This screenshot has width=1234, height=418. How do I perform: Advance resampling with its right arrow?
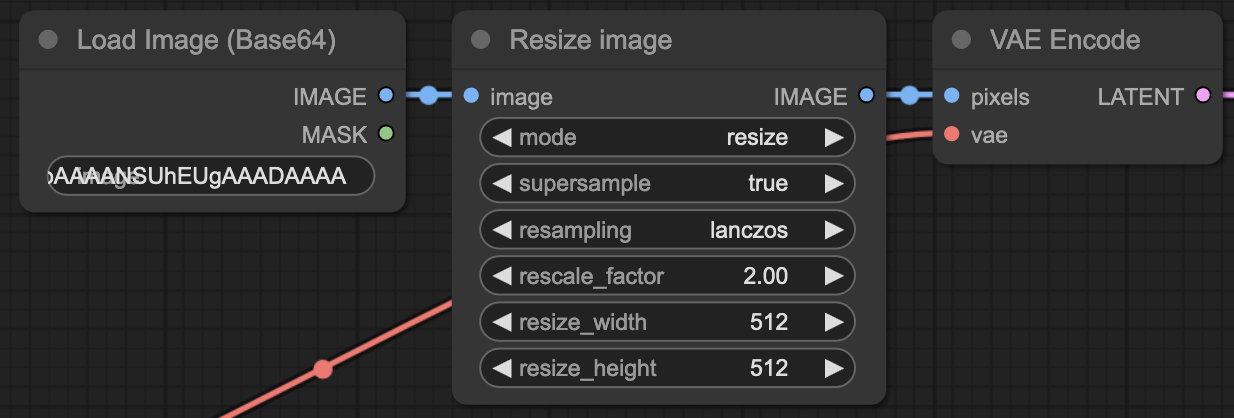pyautogui.click(x=833, y=230)
